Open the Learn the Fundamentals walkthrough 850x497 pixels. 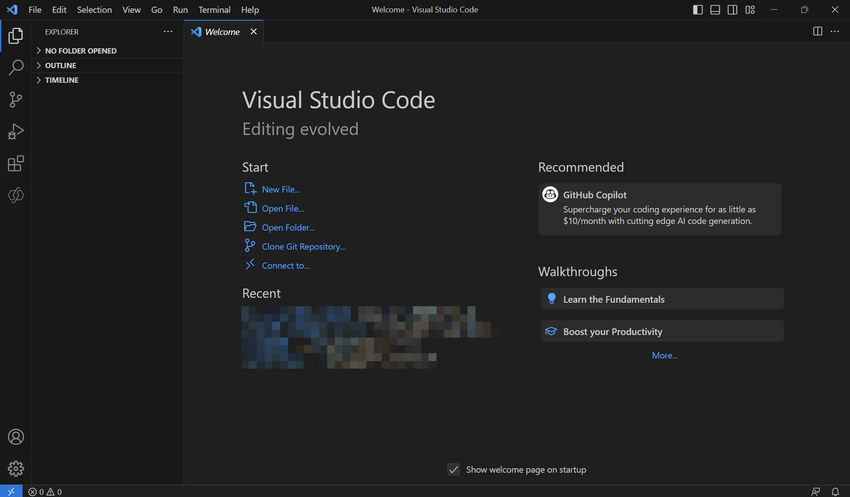click(613, 299)
